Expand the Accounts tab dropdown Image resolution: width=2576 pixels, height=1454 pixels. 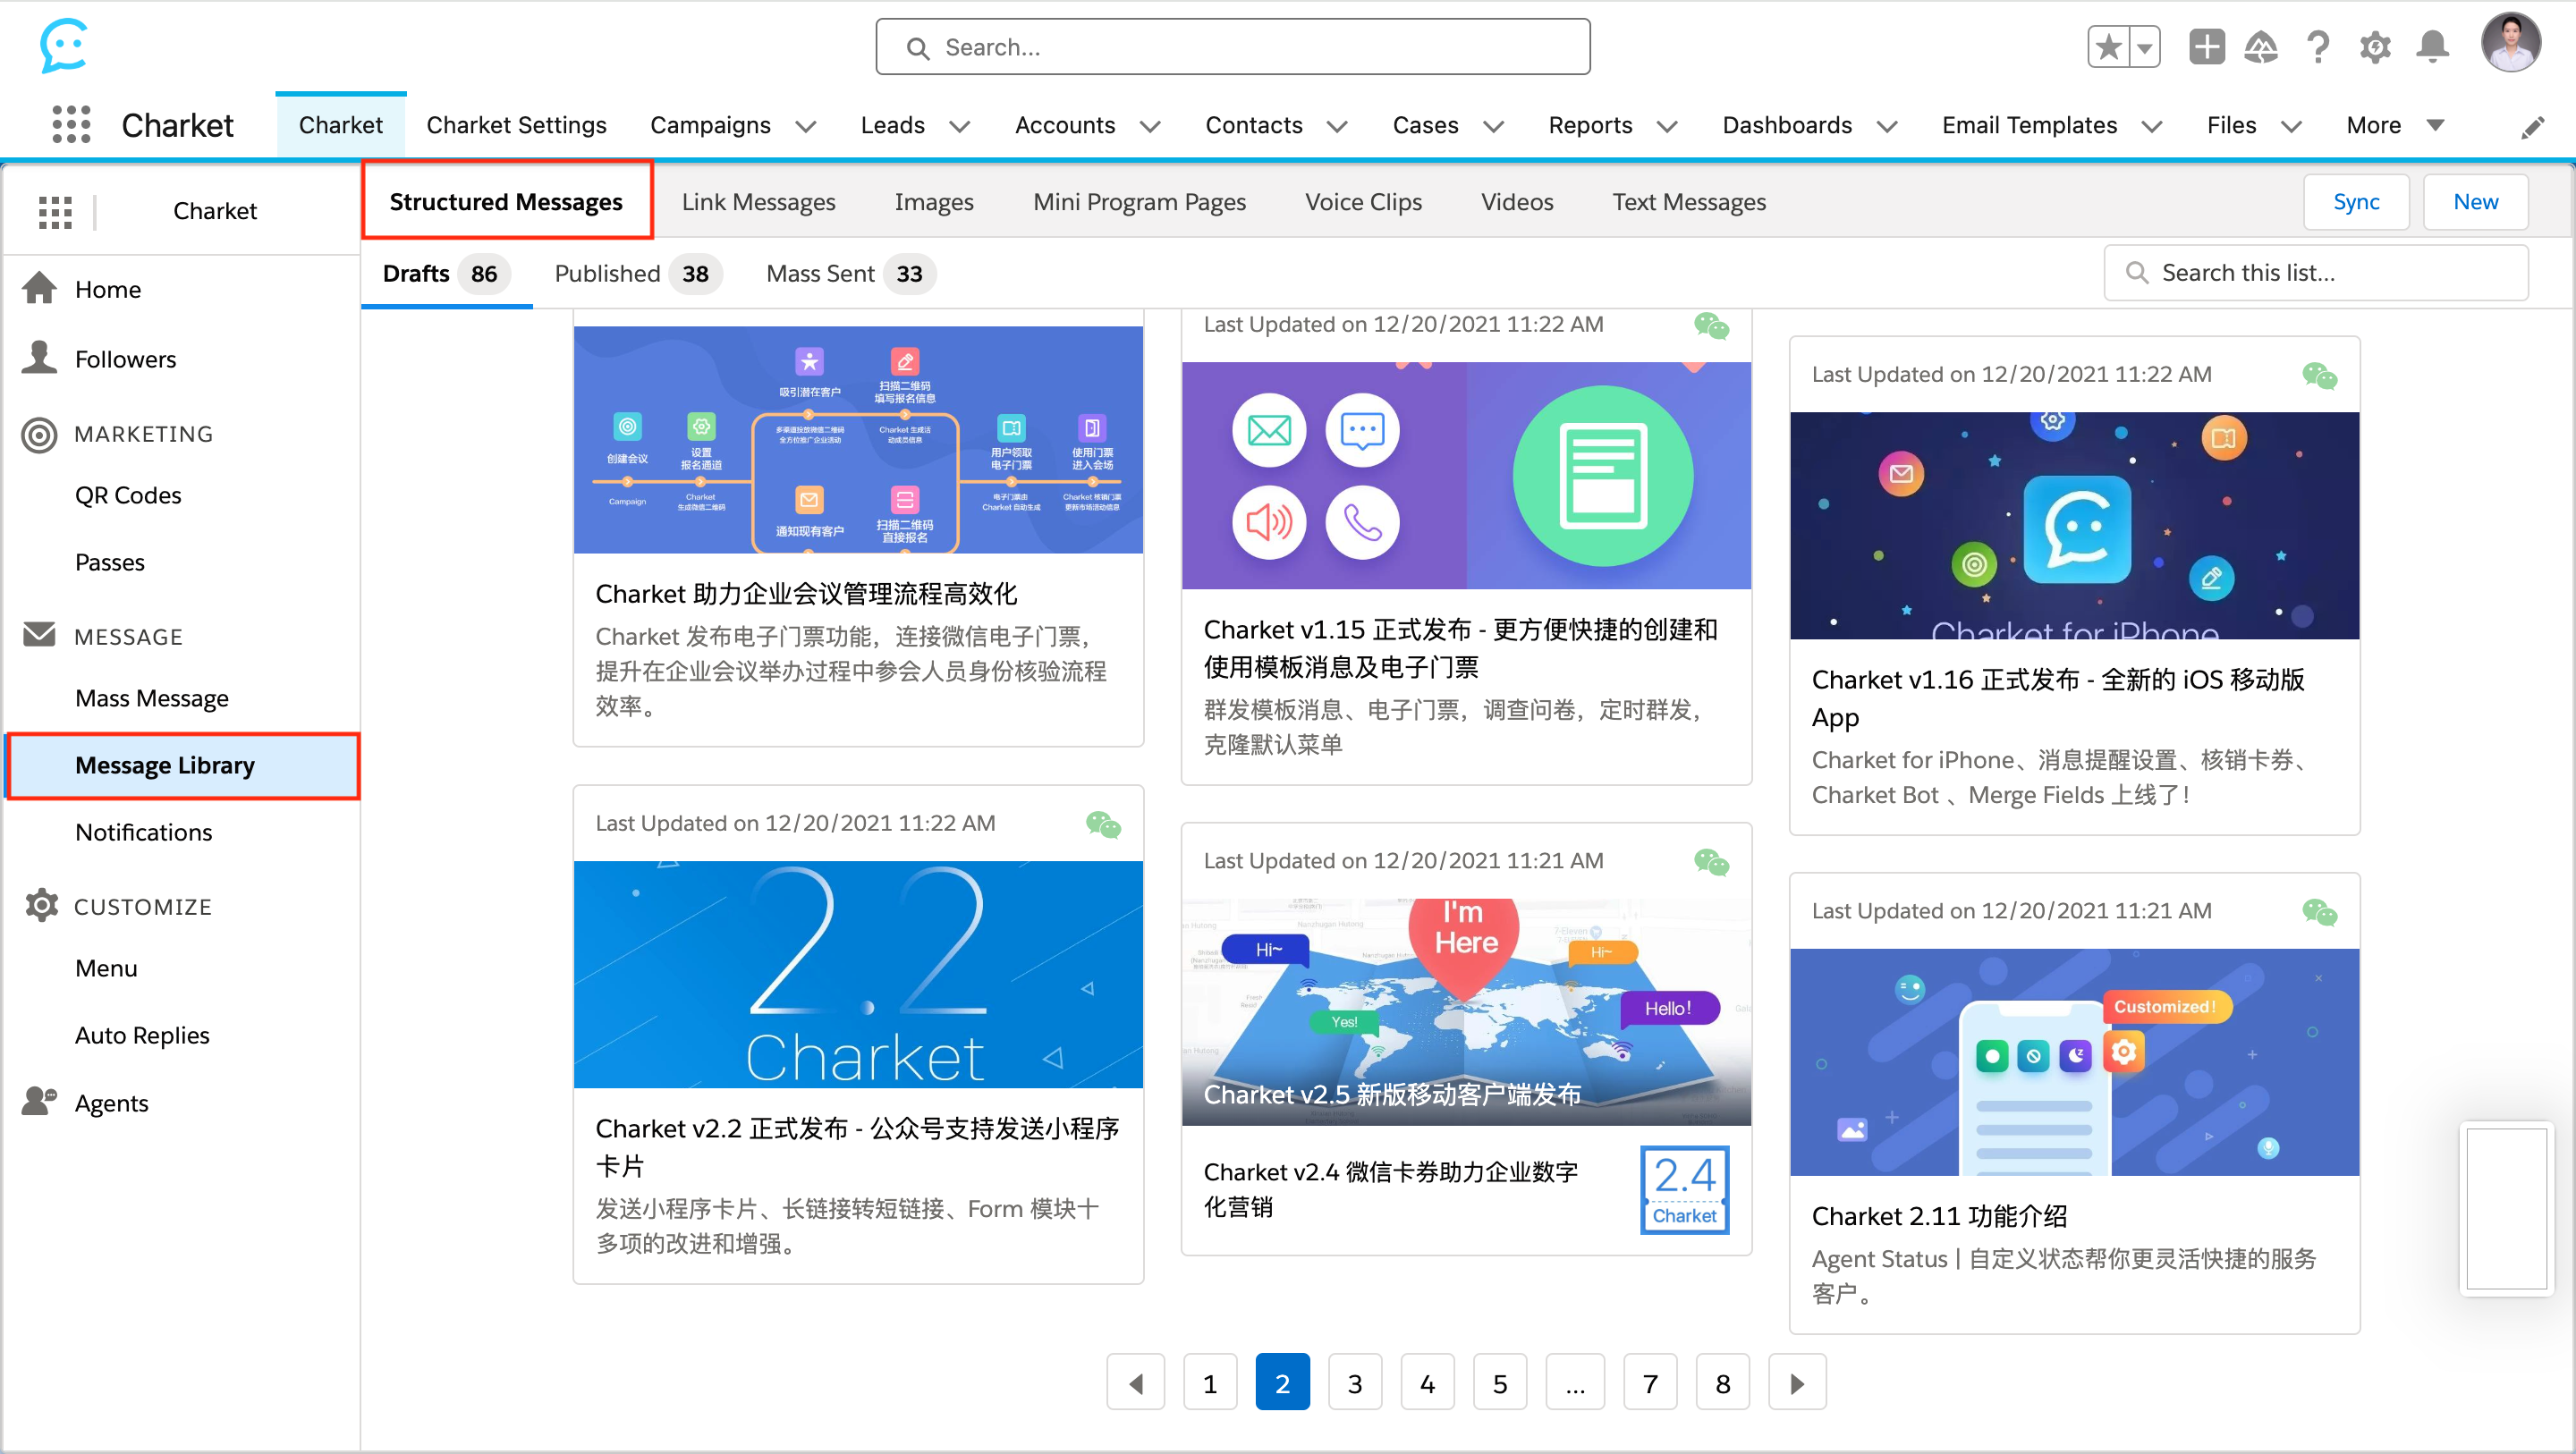tap(1150, 126)
